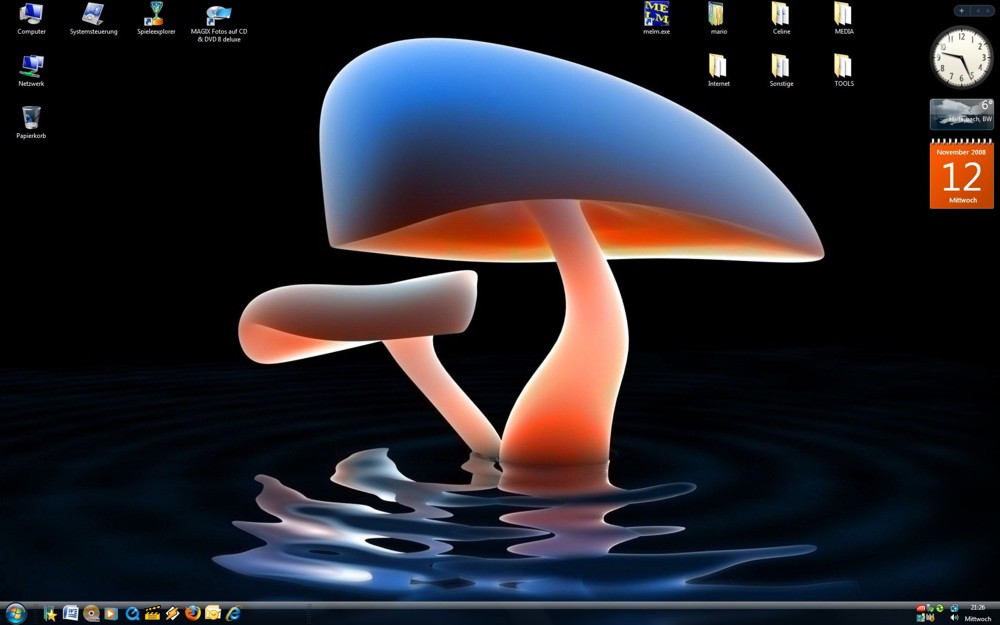
Task: Click the volume speaker tray icon
Action: click(x=954, y=619)
